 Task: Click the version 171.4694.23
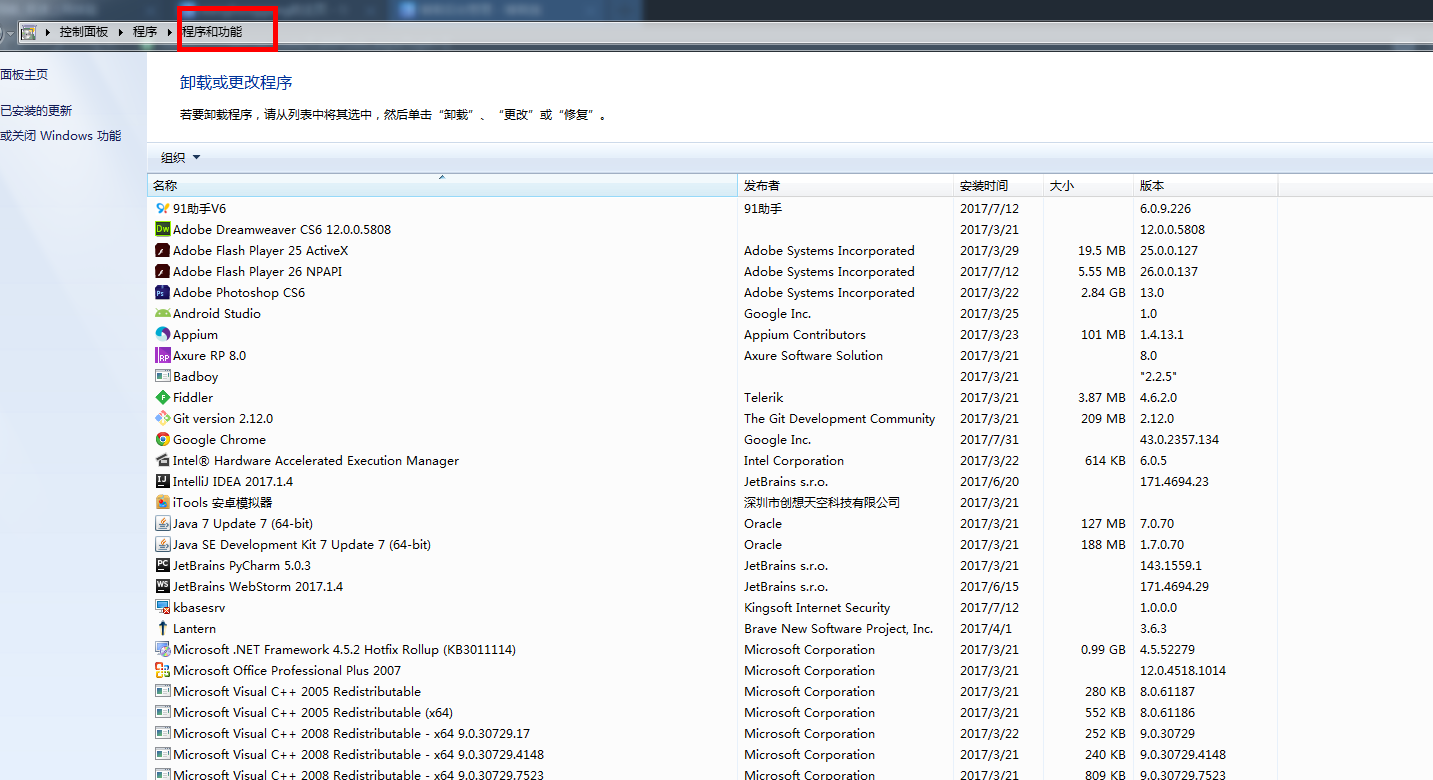(1174, 481)
